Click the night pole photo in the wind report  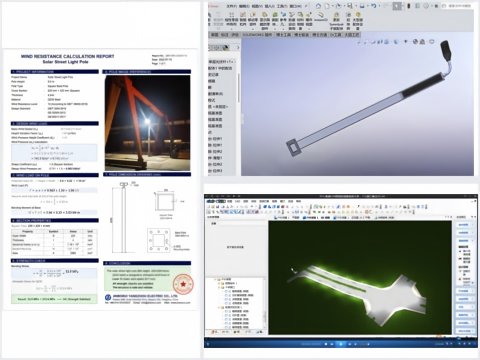(x=147, y=123)
